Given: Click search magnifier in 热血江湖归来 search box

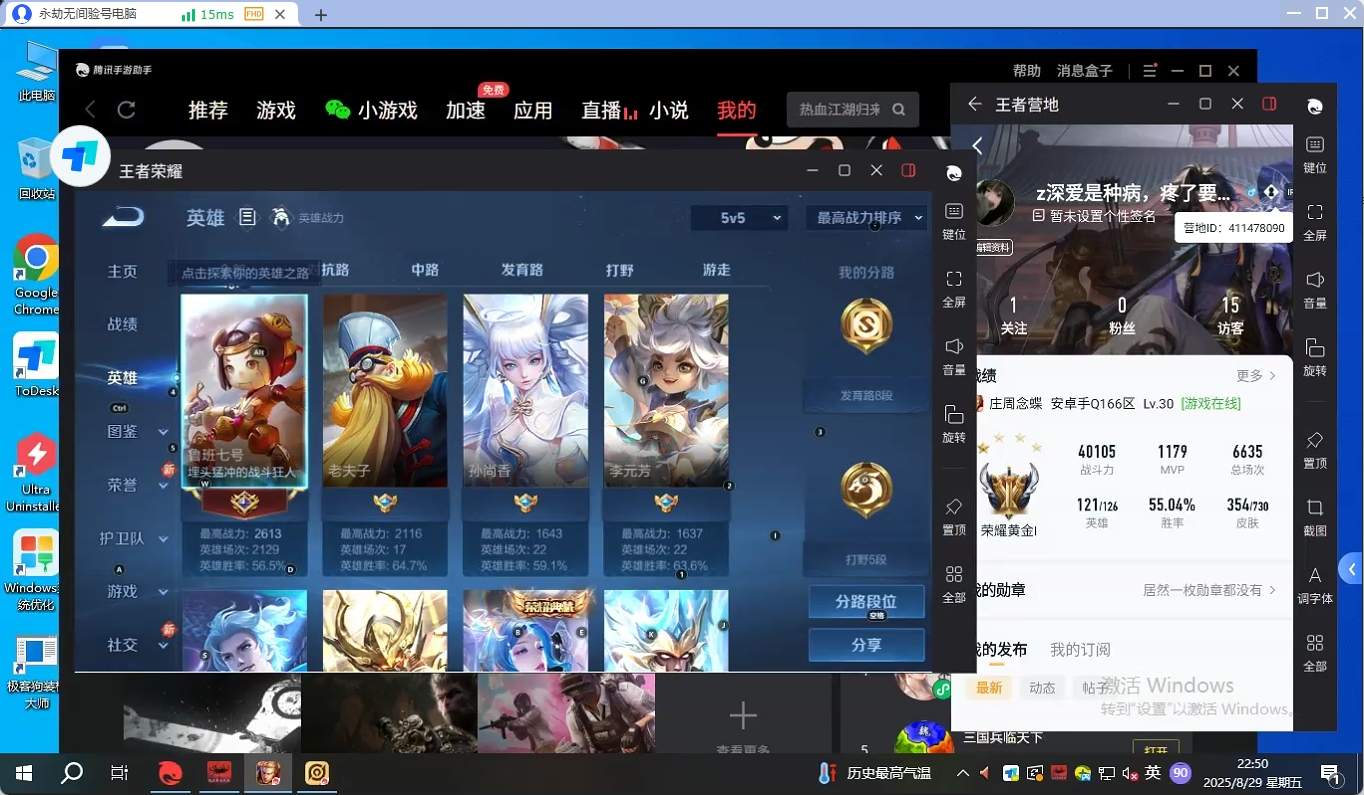Looking at the screenshot, I should (x=899, y=110).
